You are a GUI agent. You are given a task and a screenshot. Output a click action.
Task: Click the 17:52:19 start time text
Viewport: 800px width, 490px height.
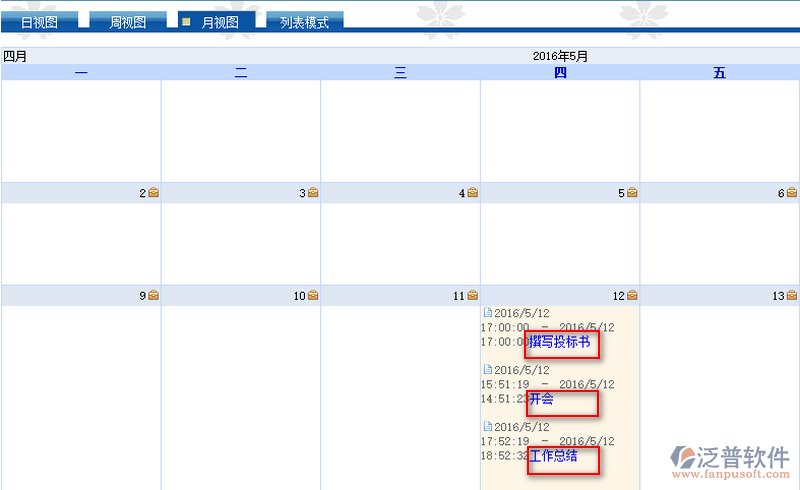pyautogui.click(x=505, y=441)
